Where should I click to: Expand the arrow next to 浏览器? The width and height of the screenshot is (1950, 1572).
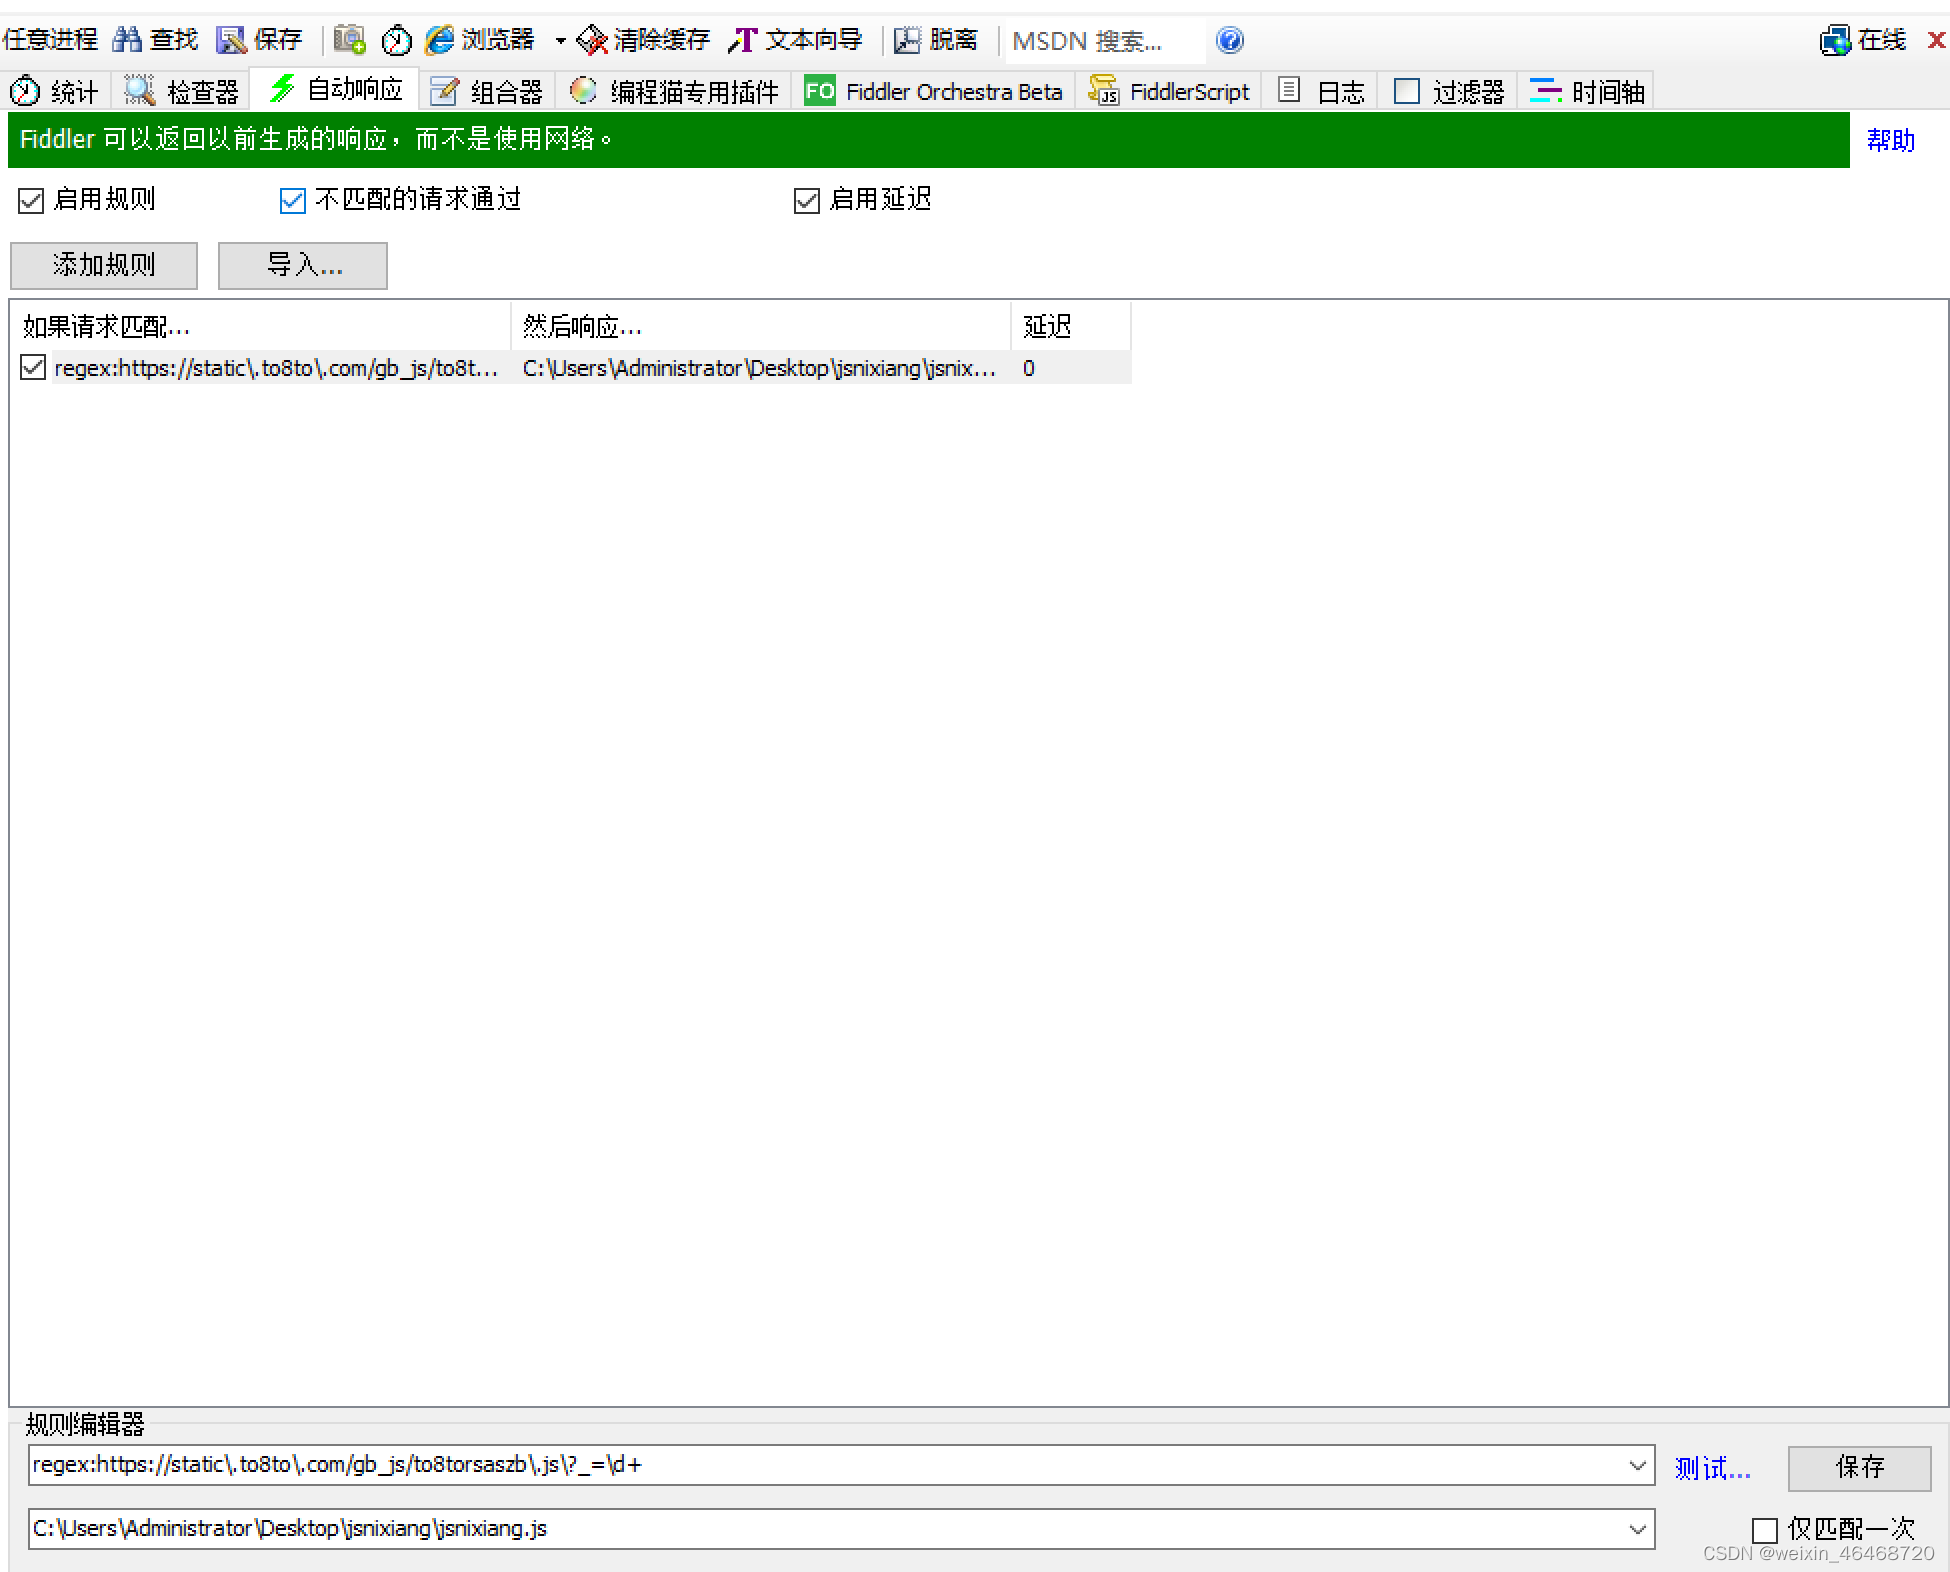click(560, 41)
